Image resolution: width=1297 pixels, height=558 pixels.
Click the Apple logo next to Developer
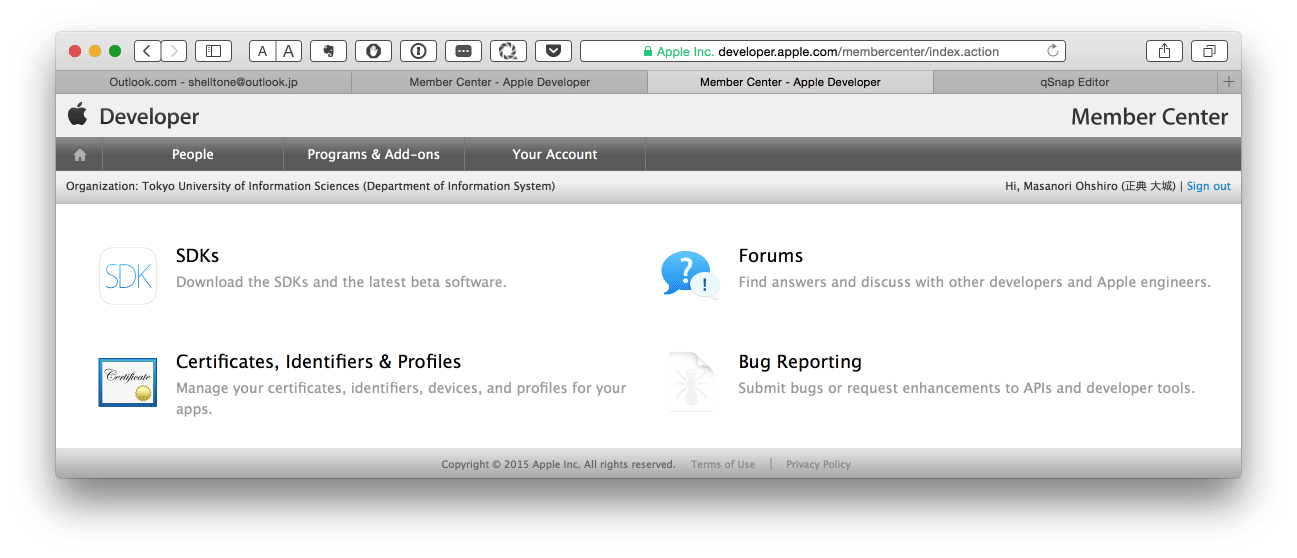pyautogui.click(x=78, y=114)
